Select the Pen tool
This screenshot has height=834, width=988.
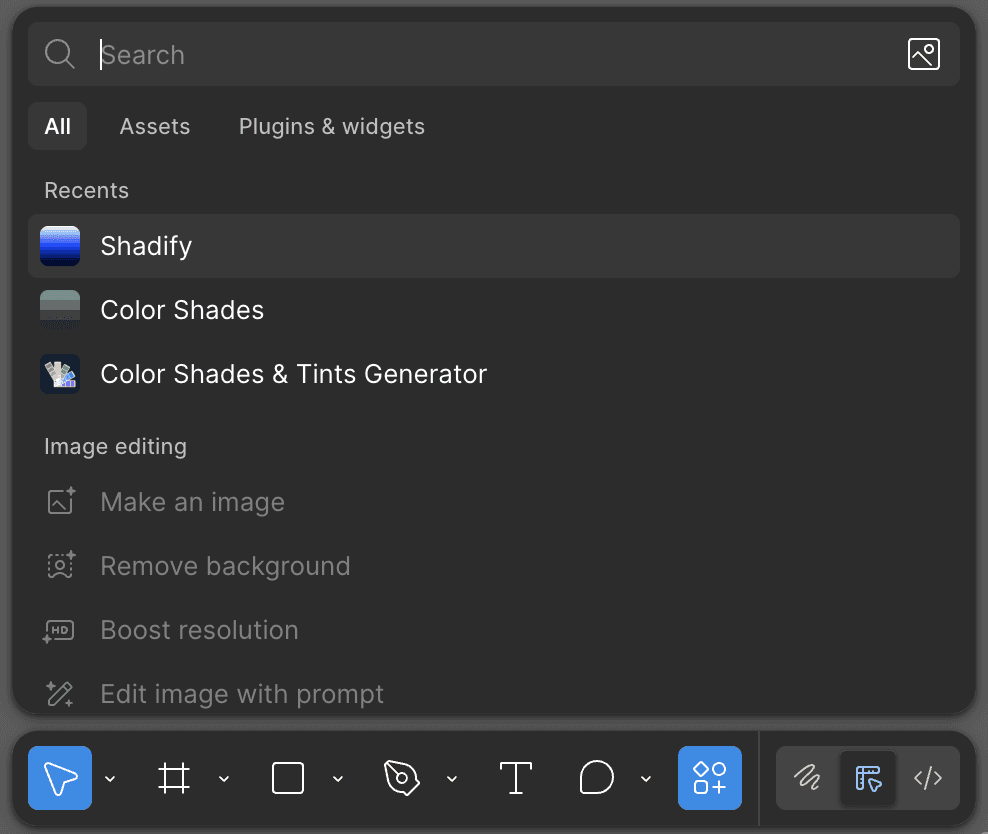[x=402, y=778]
